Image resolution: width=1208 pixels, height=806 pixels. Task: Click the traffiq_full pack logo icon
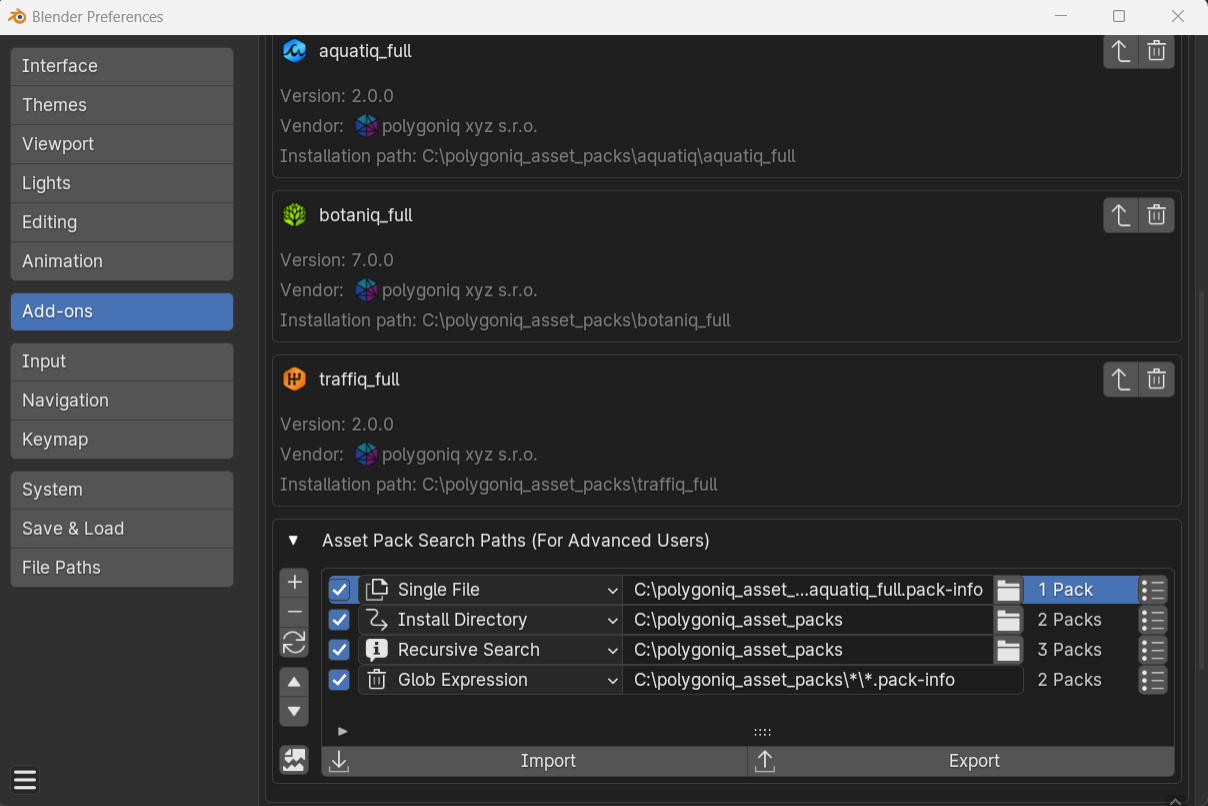pyautogui.click(x=294, y=379)
